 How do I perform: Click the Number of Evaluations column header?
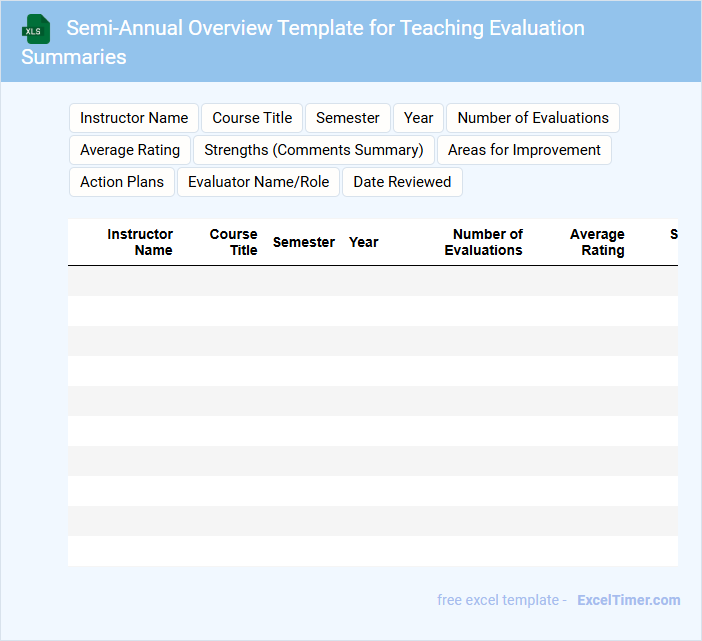pyautogui.click(x=483, y=242)
